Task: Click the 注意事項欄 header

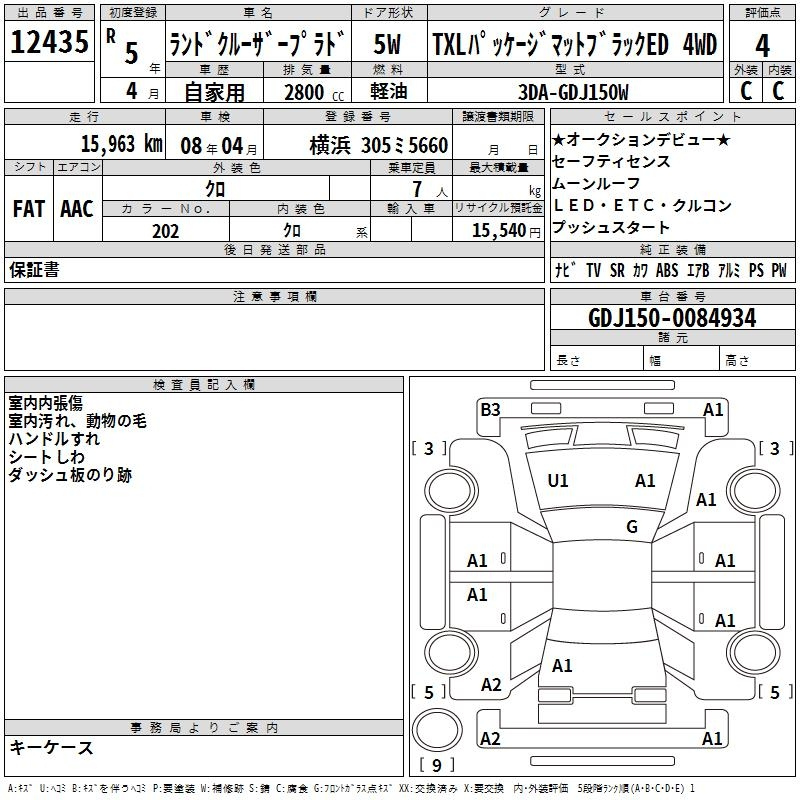Action: pyautogui.click(x=274, y=296)
